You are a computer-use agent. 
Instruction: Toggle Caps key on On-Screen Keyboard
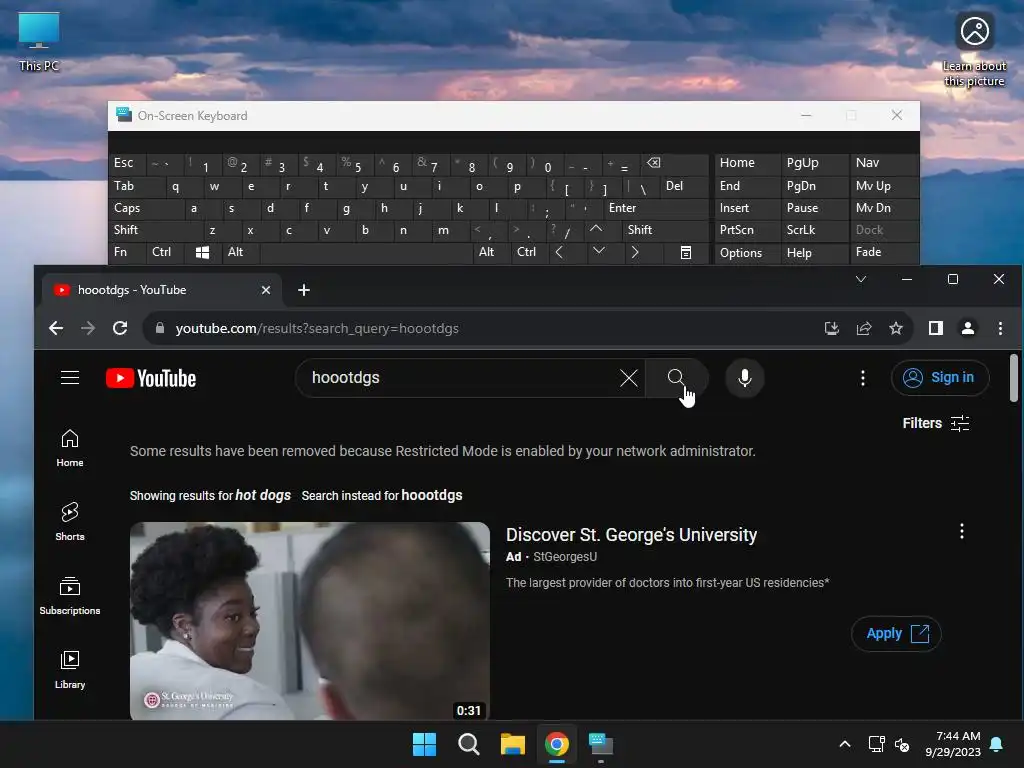click(x=145, y=208)
